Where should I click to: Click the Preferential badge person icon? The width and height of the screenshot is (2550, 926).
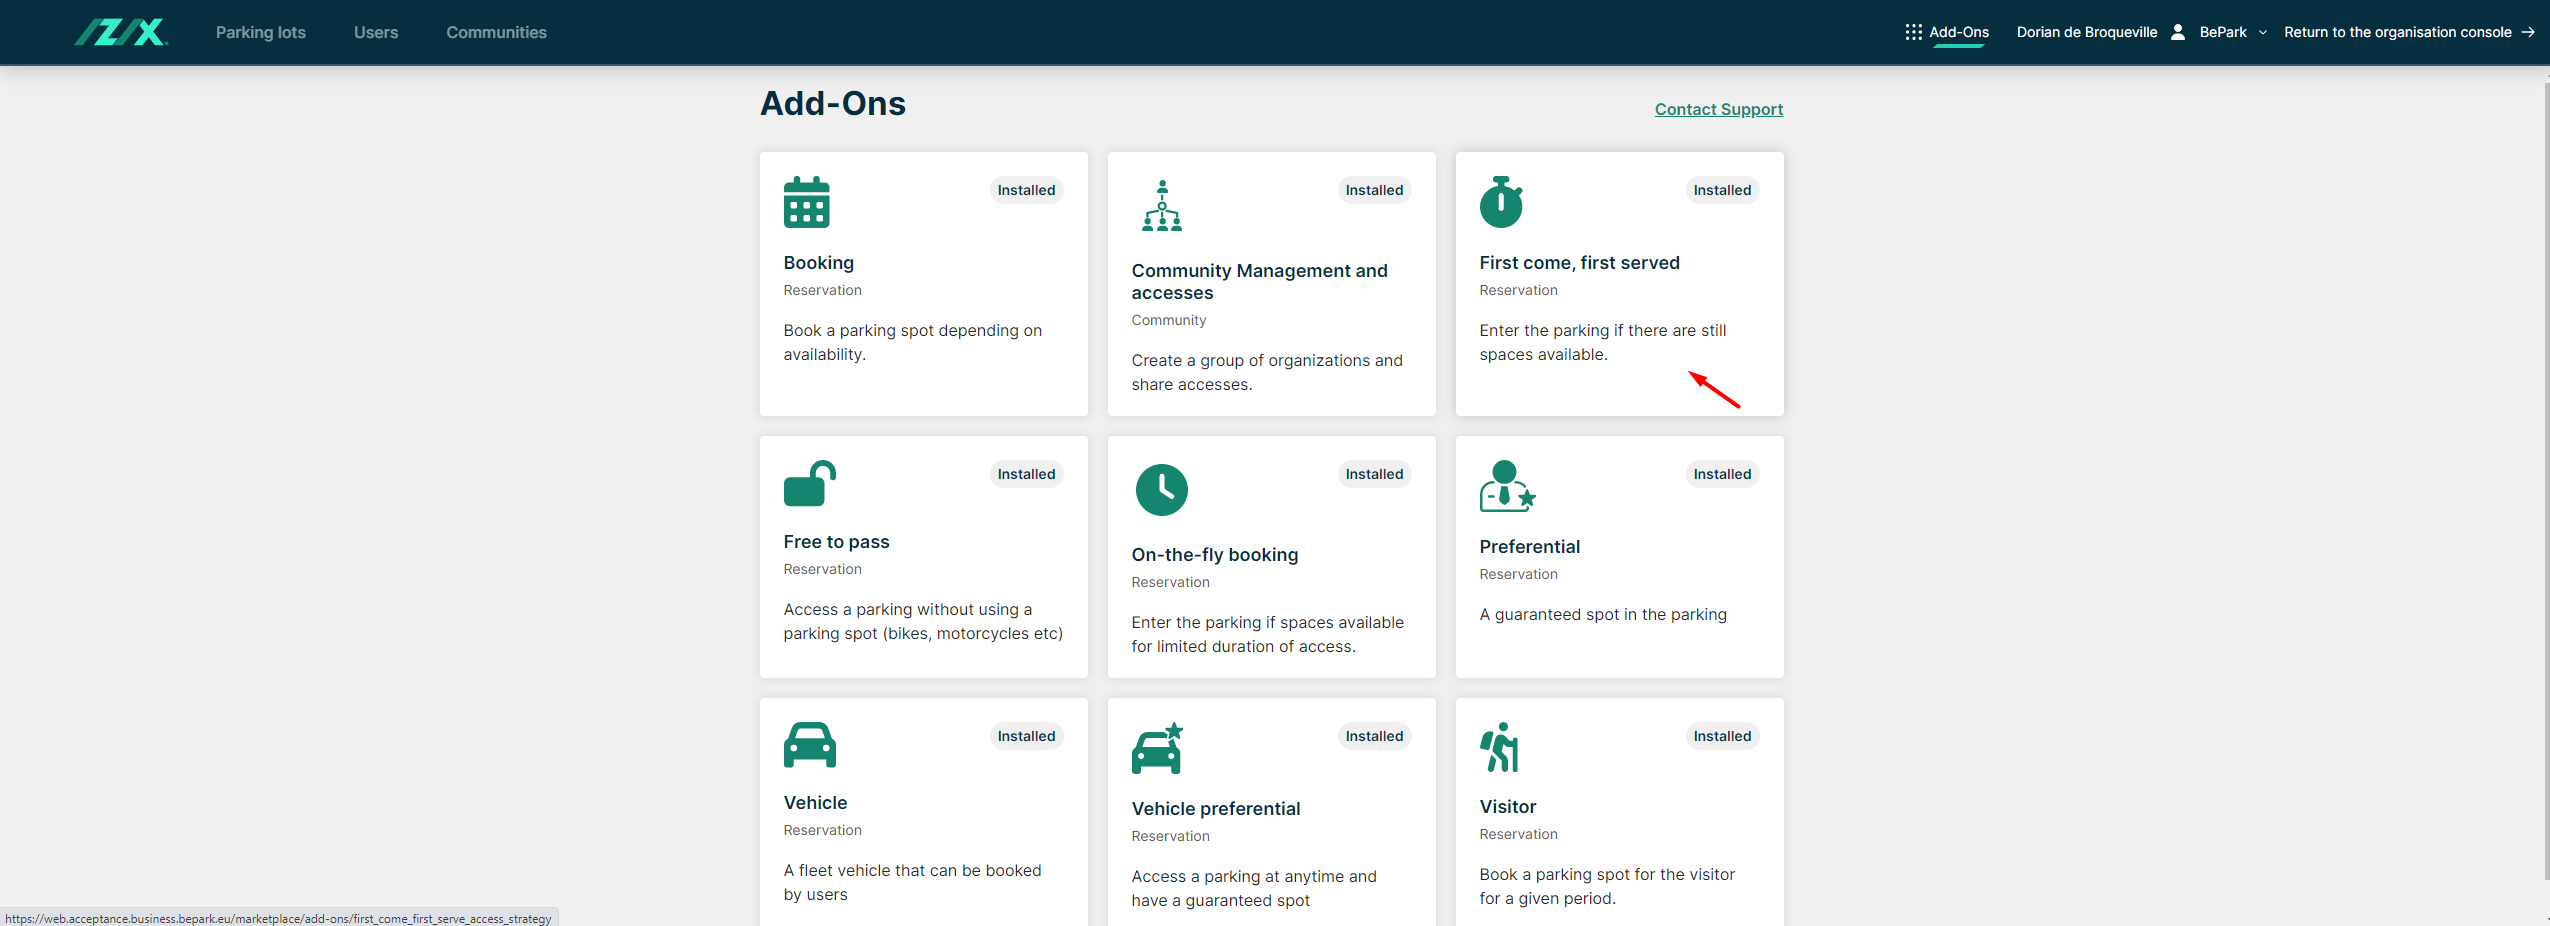(x=1506, y=487)
